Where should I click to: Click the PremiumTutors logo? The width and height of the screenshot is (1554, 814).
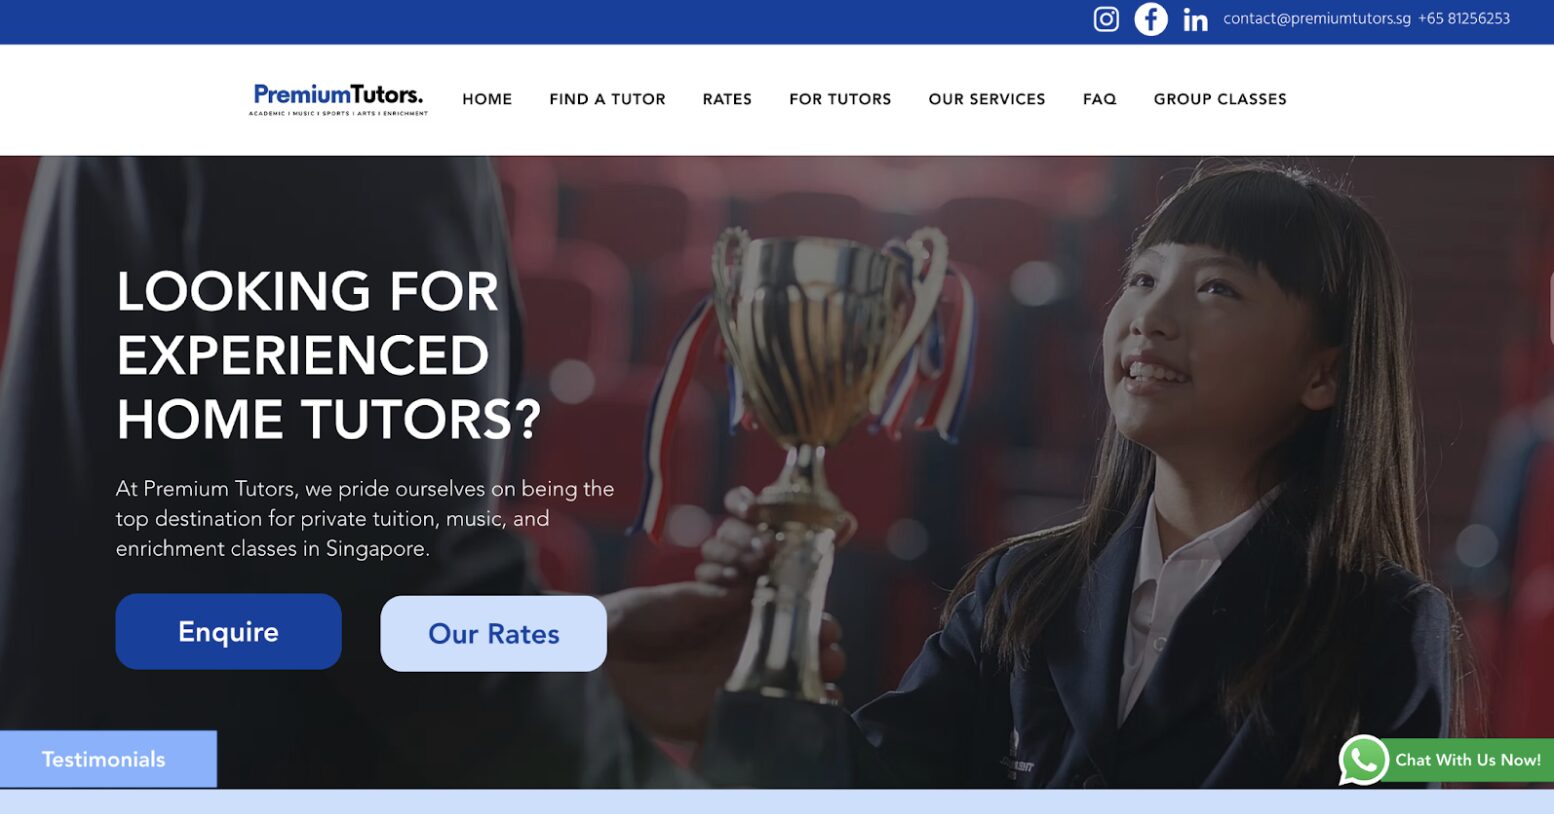(x=338, y=99)
